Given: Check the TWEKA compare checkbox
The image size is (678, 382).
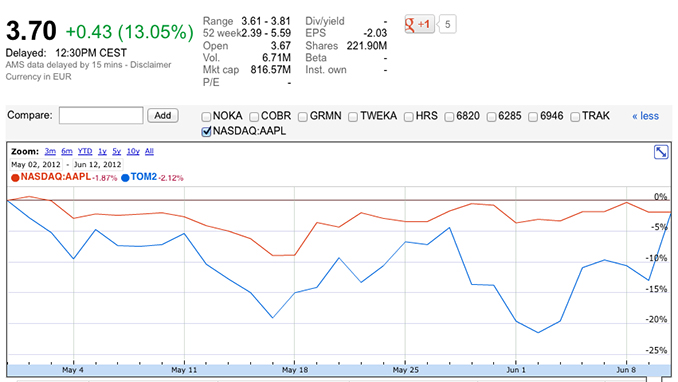Looking at the screenshot, I should tap(353, 117).
